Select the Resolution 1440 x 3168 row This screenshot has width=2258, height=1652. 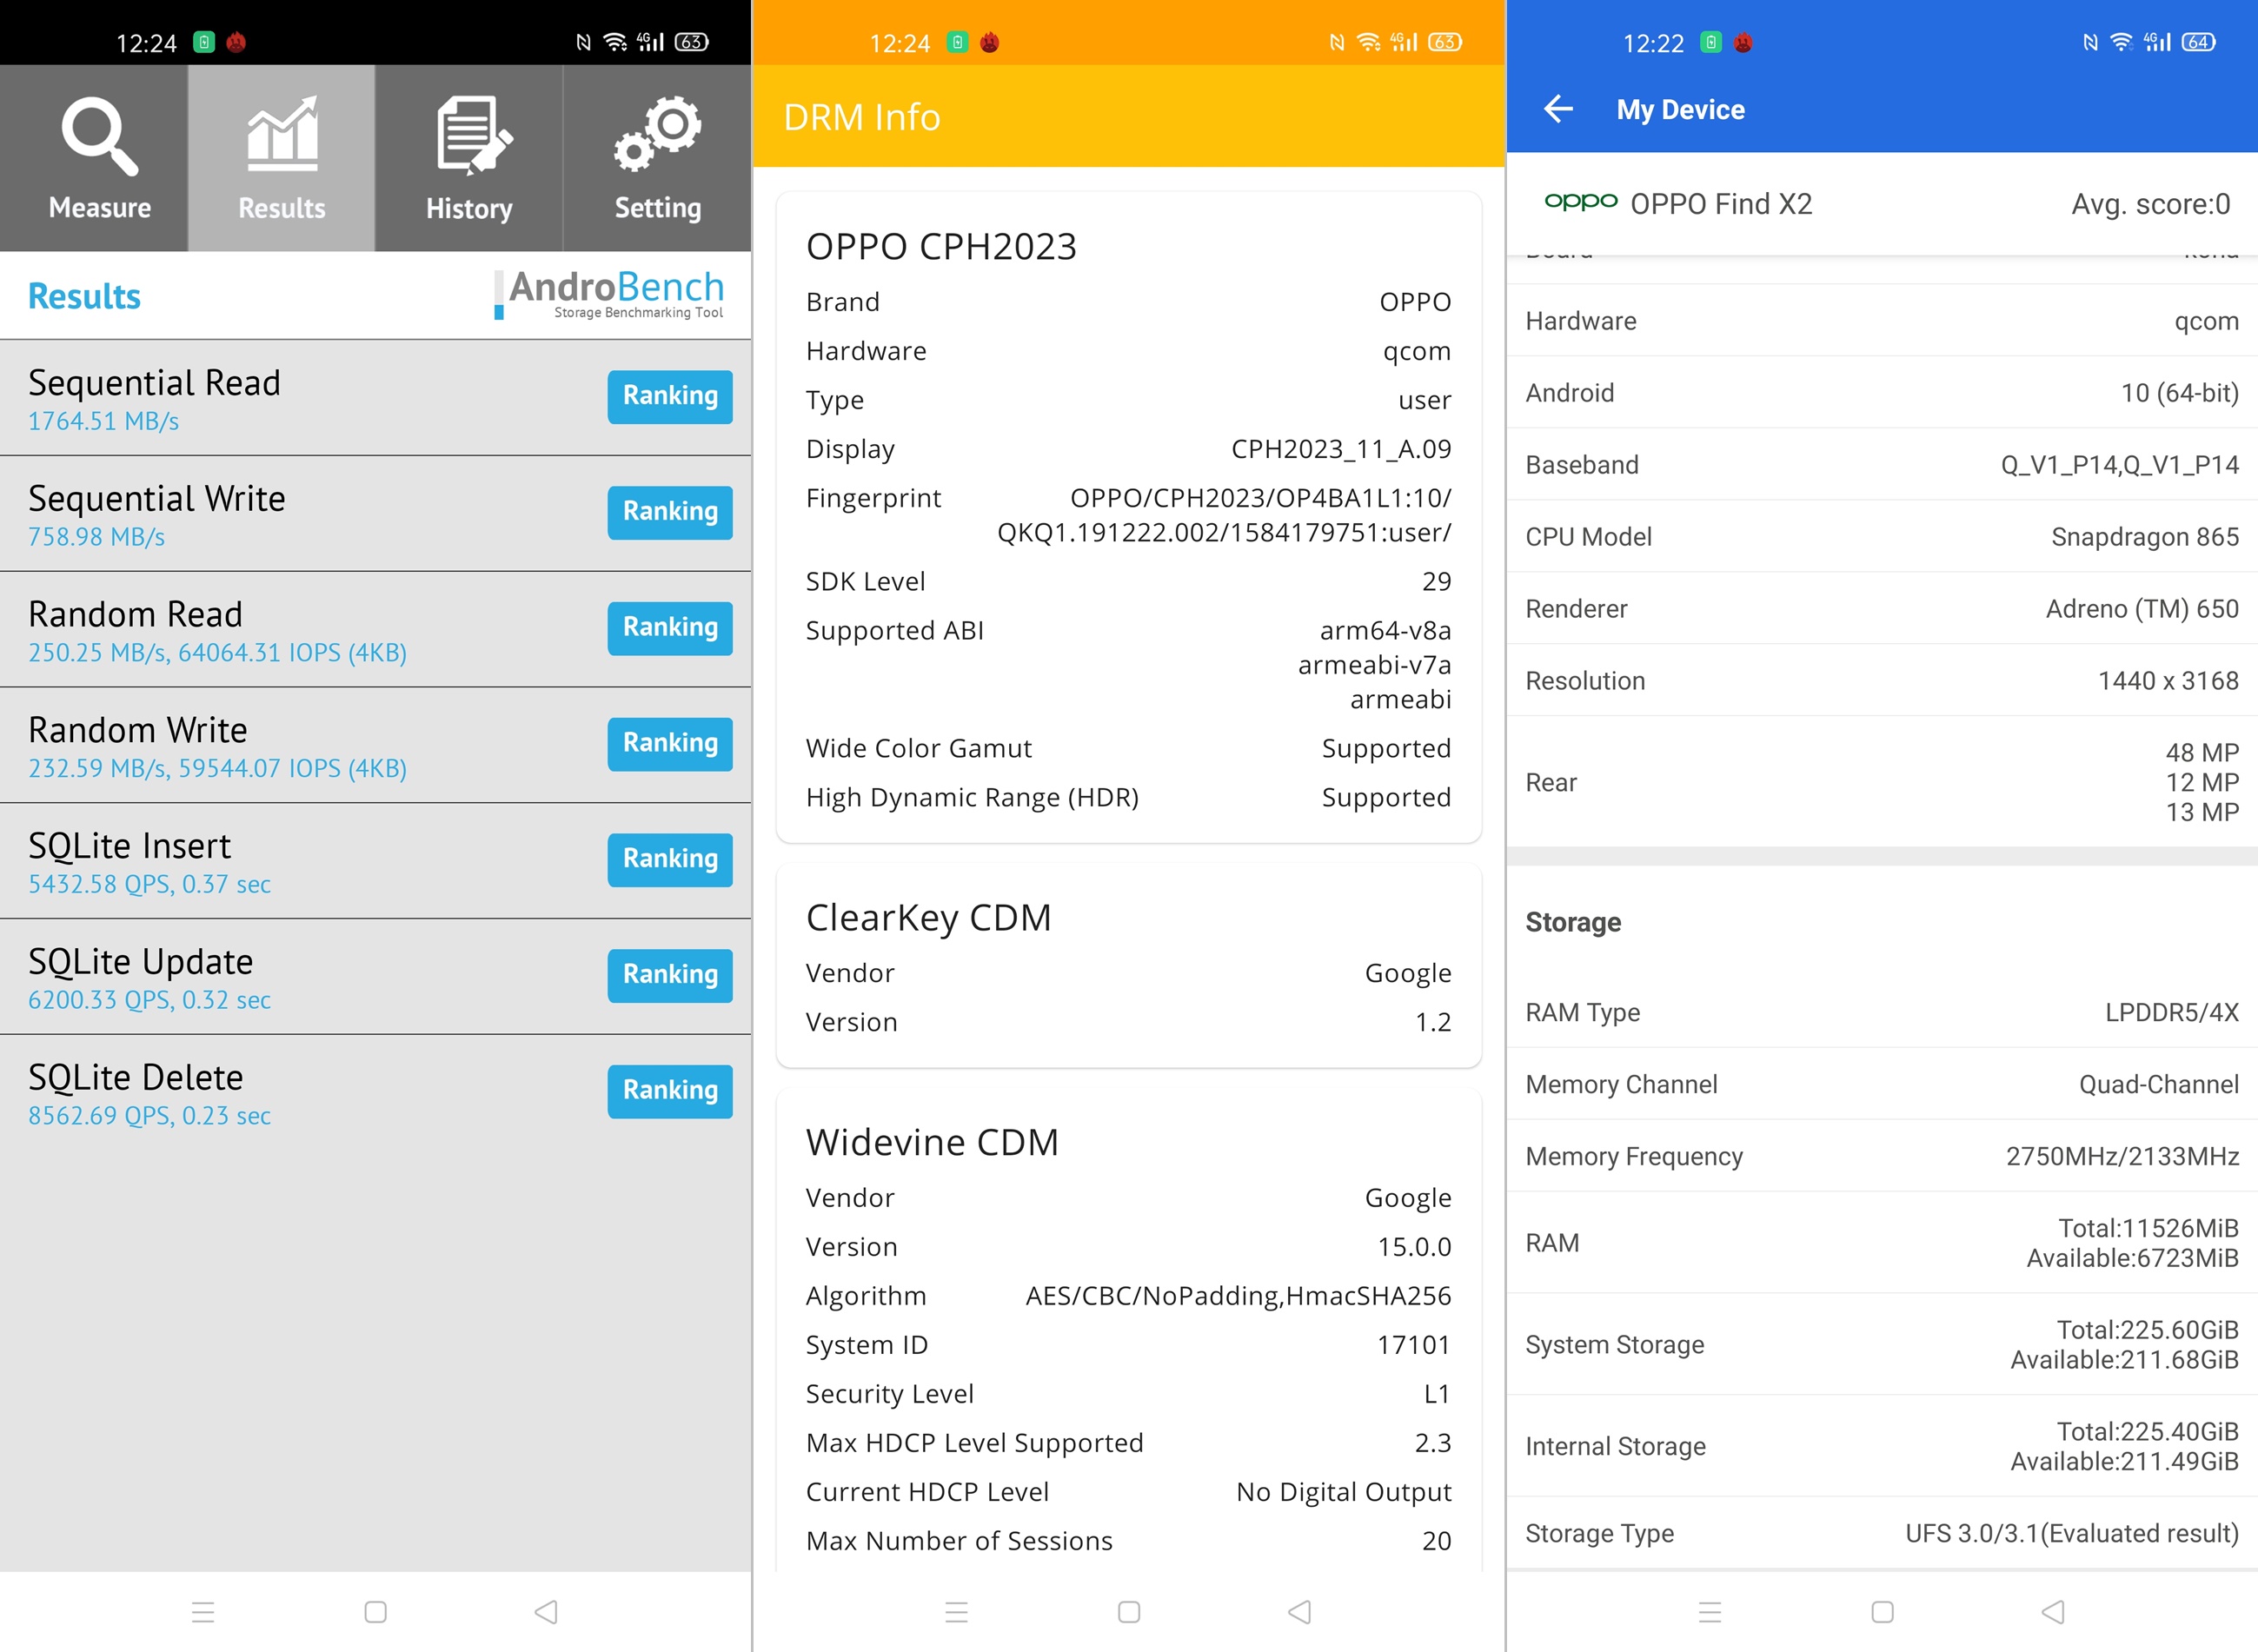click(1882, 681)
